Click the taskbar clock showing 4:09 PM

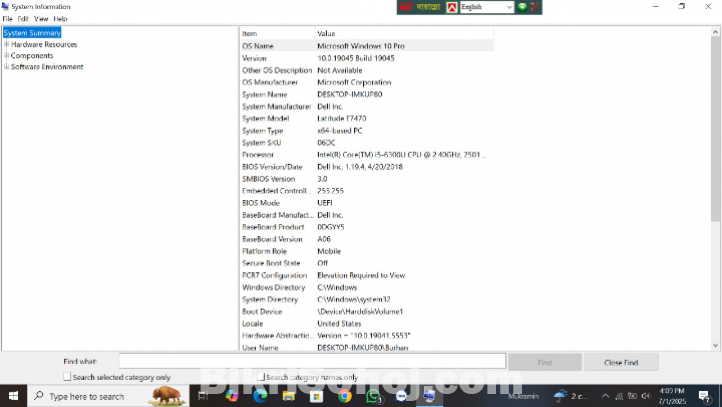(x=672, y=396)
